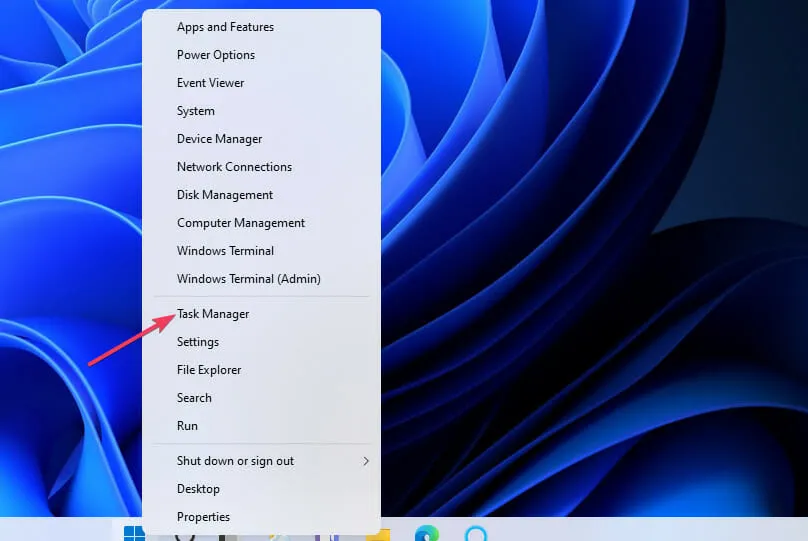The height and width of the screenshot is (541, 808).
Task: Open File Explorer from the menu
Action: pos(209,370)
